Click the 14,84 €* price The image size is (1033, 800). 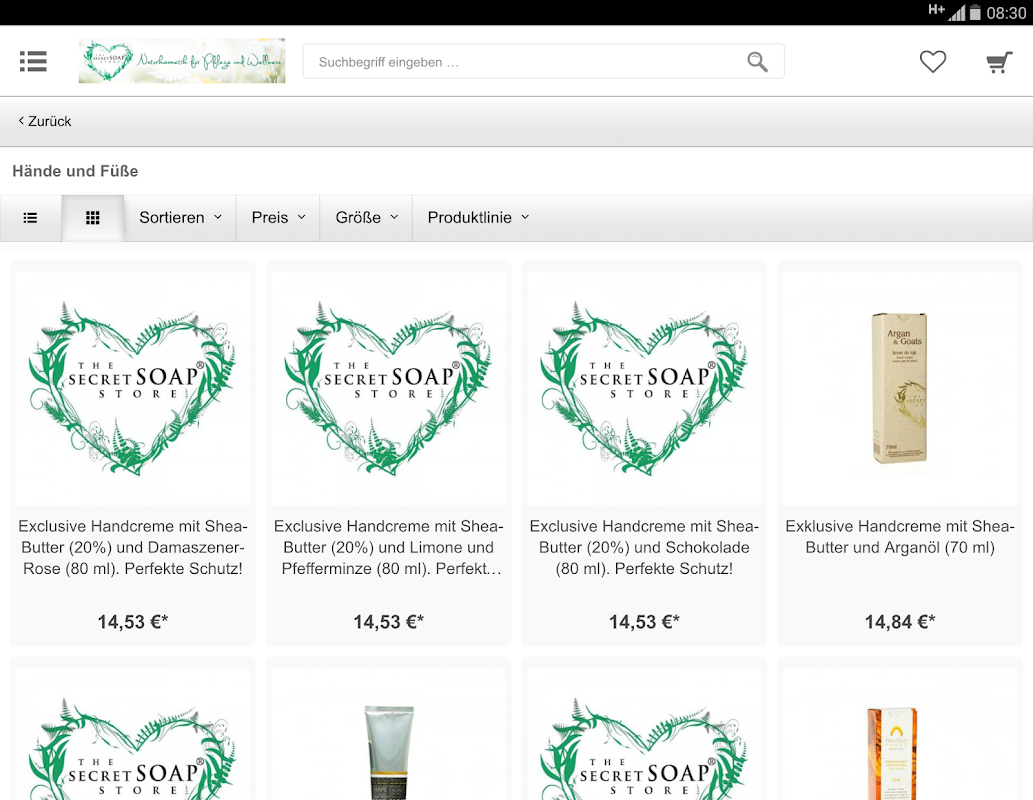coord(900,621)
